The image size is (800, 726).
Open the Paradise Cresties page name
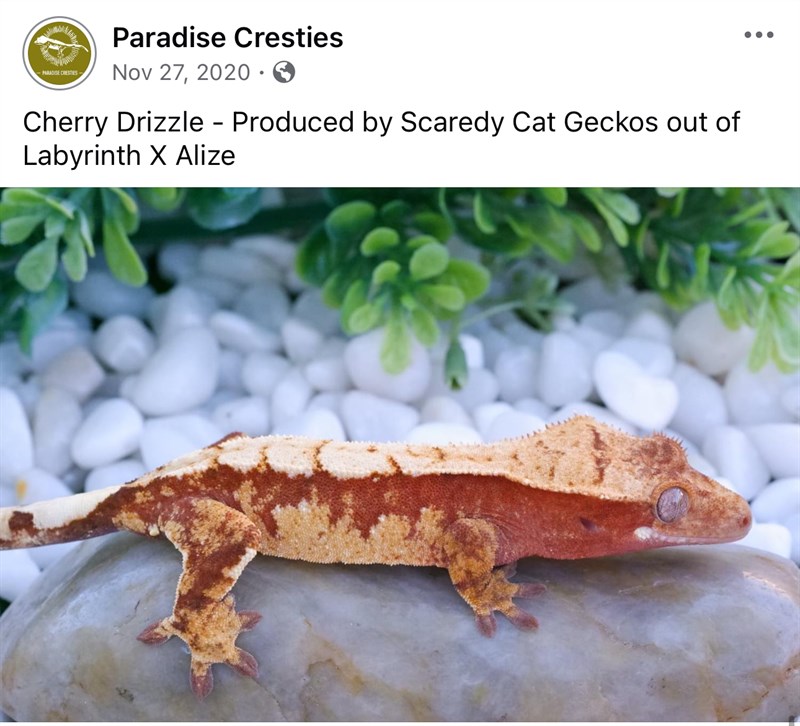tap(228, 37)
